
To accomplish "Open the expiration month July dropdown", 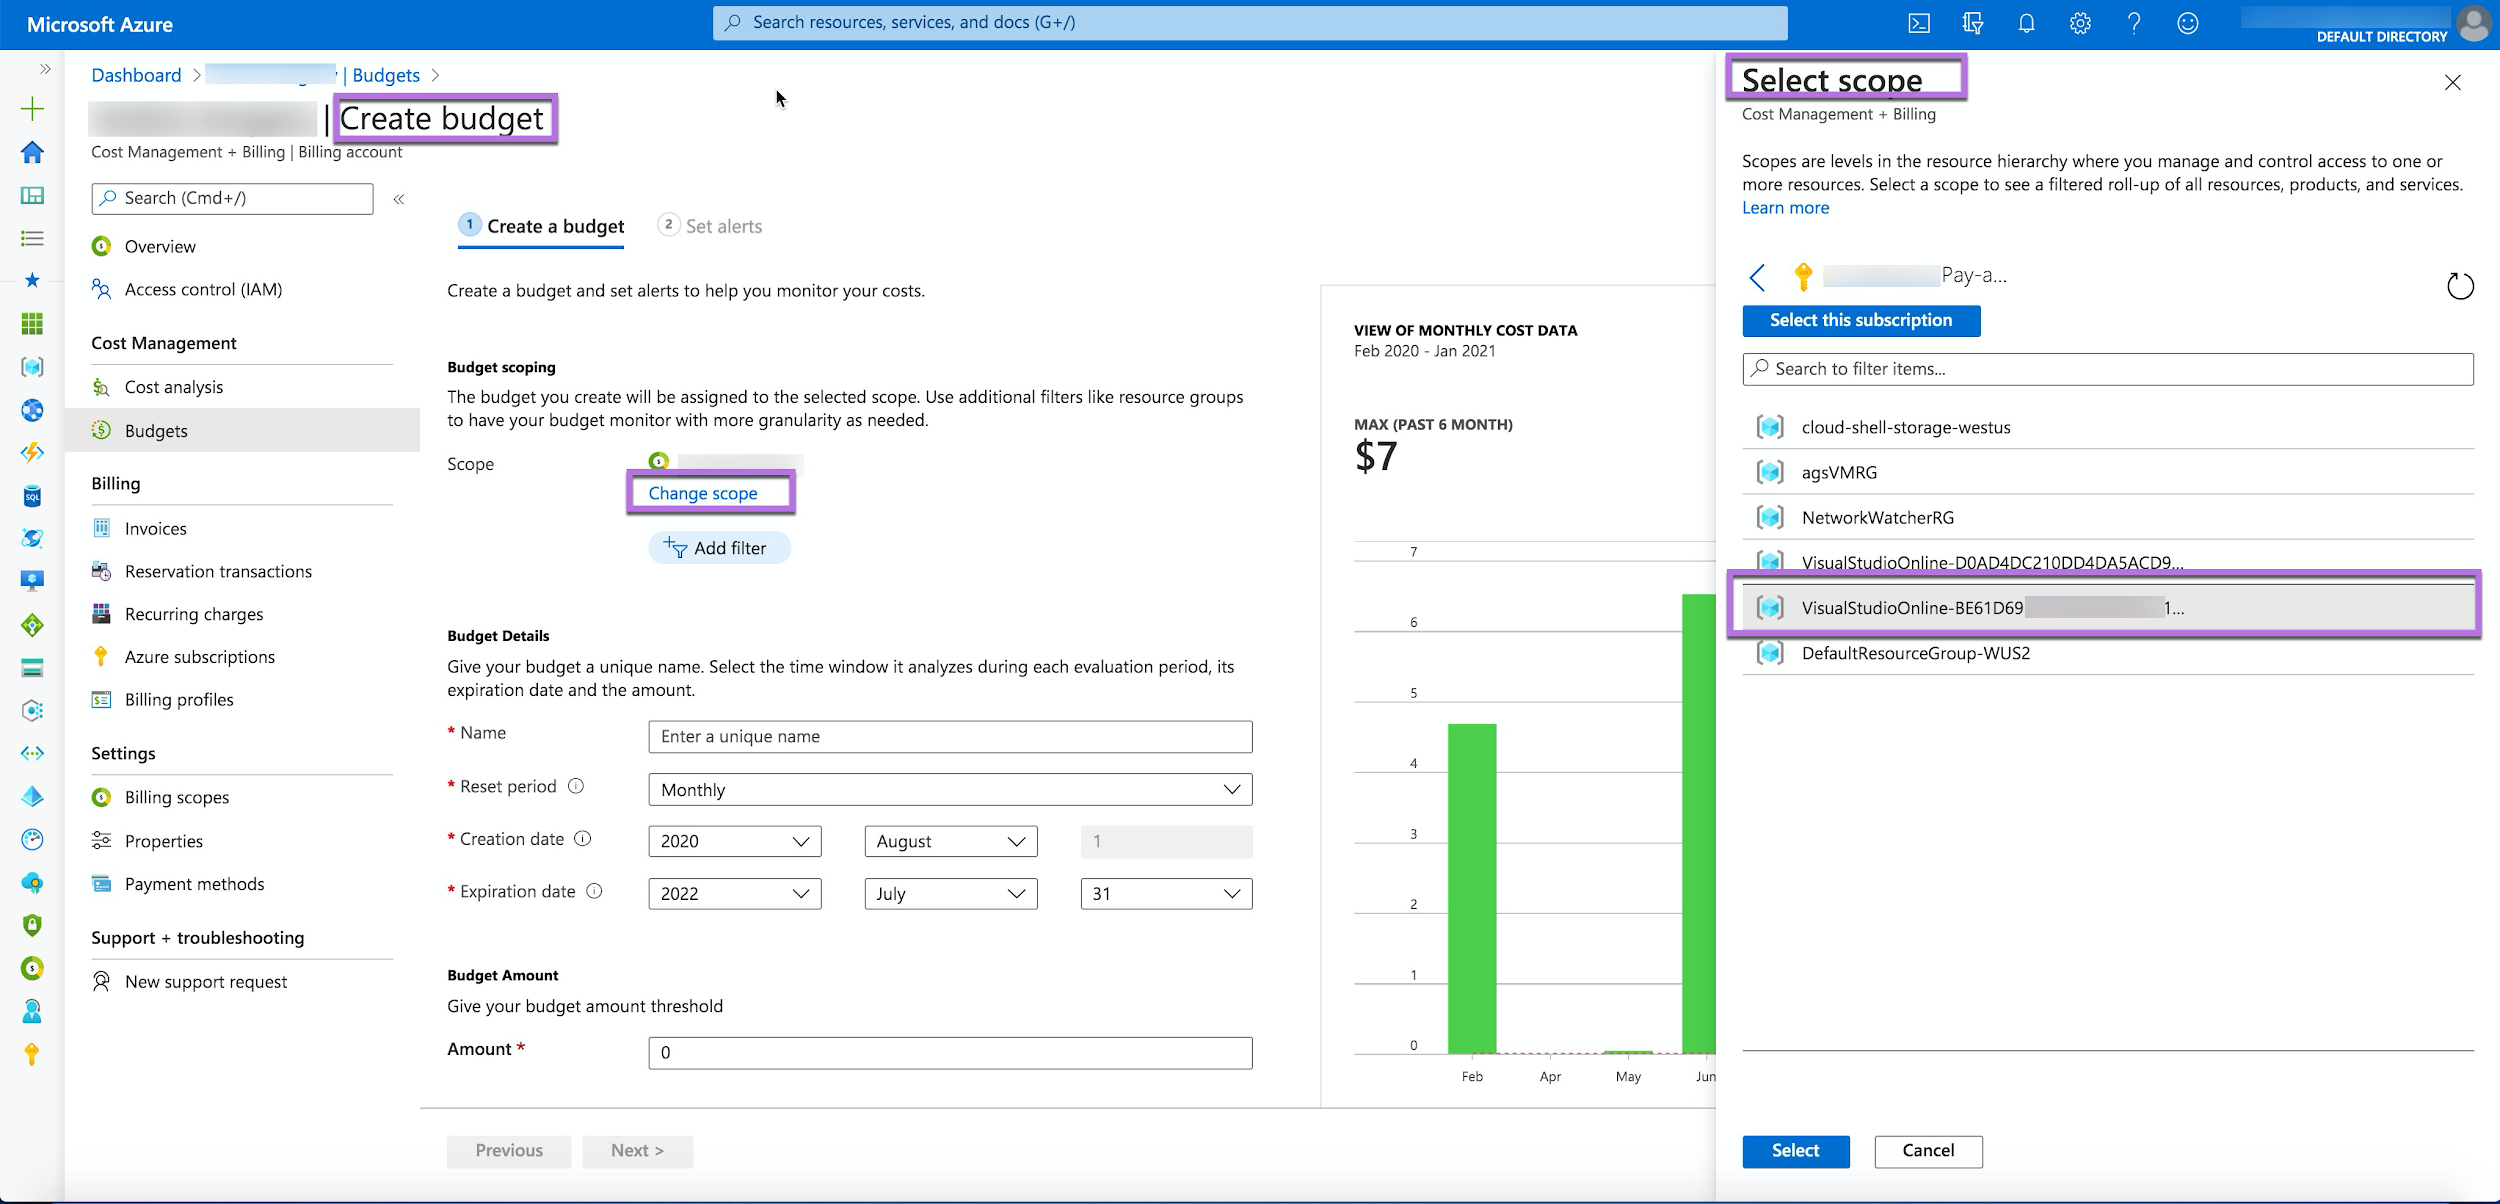I will (951, 894).
